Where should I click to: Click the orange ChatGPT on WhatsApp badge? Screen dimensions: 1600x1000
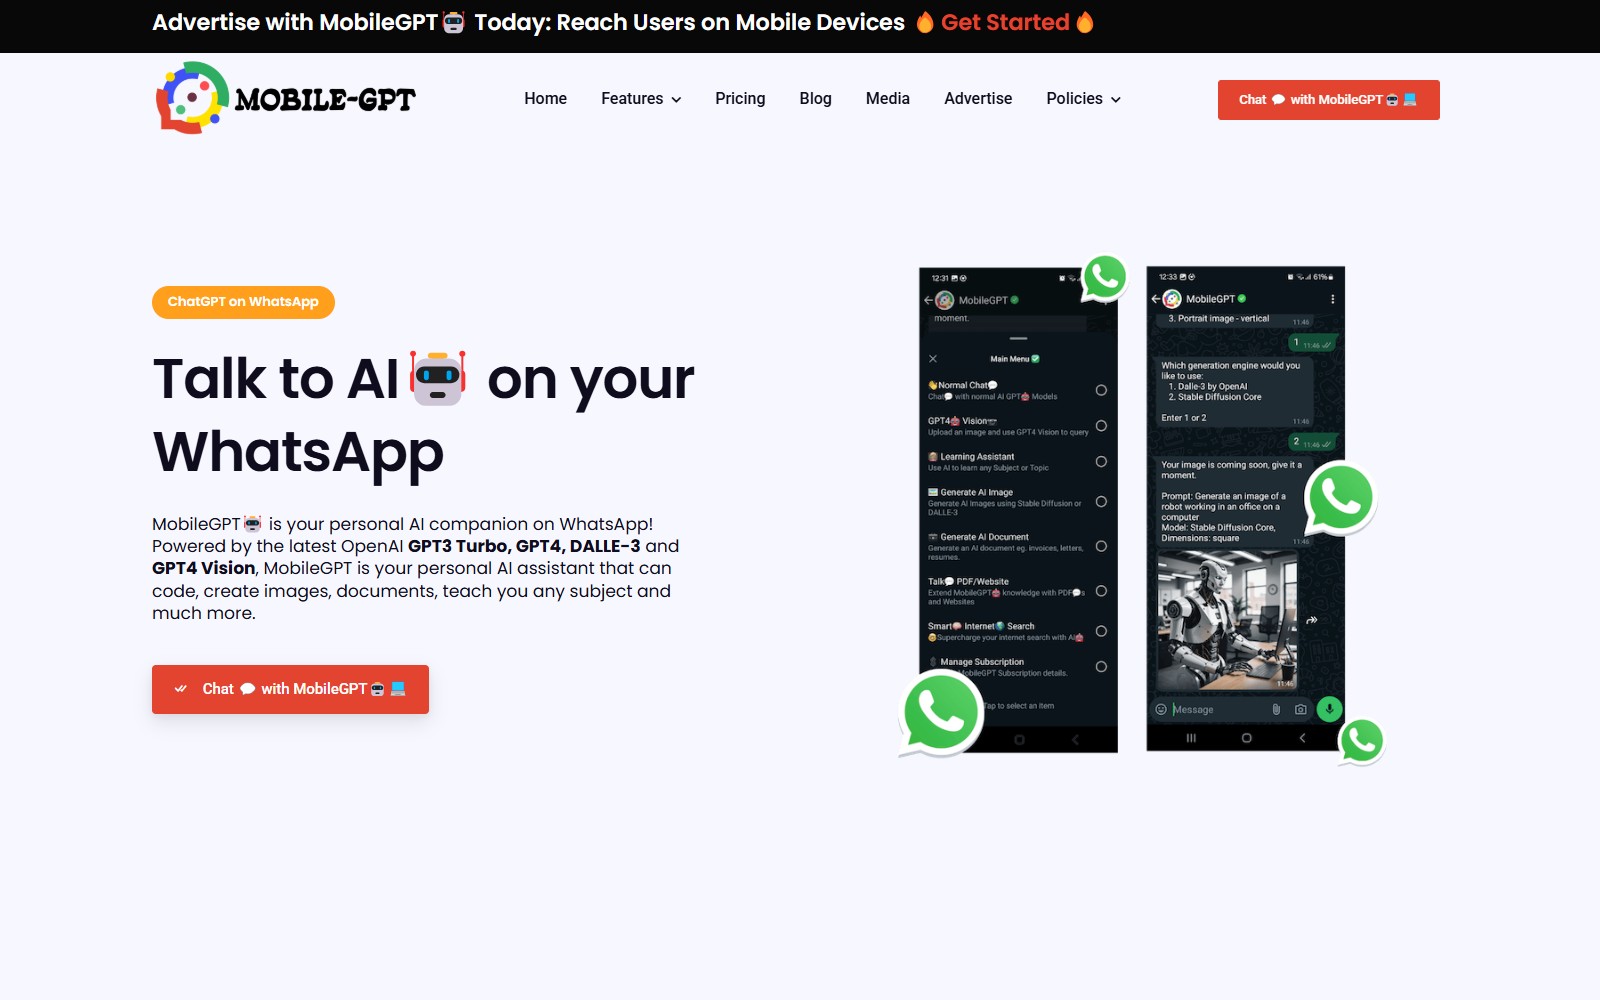243,302
